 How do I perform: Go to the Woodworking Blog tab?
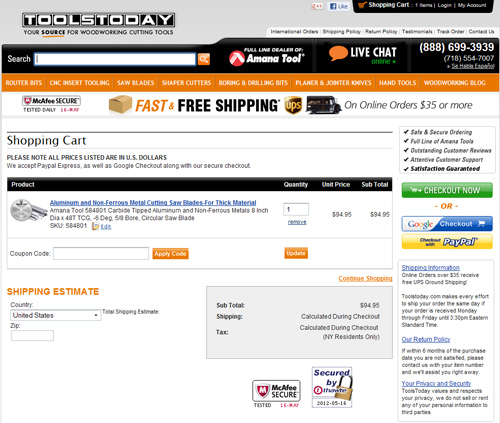[454, 83]
